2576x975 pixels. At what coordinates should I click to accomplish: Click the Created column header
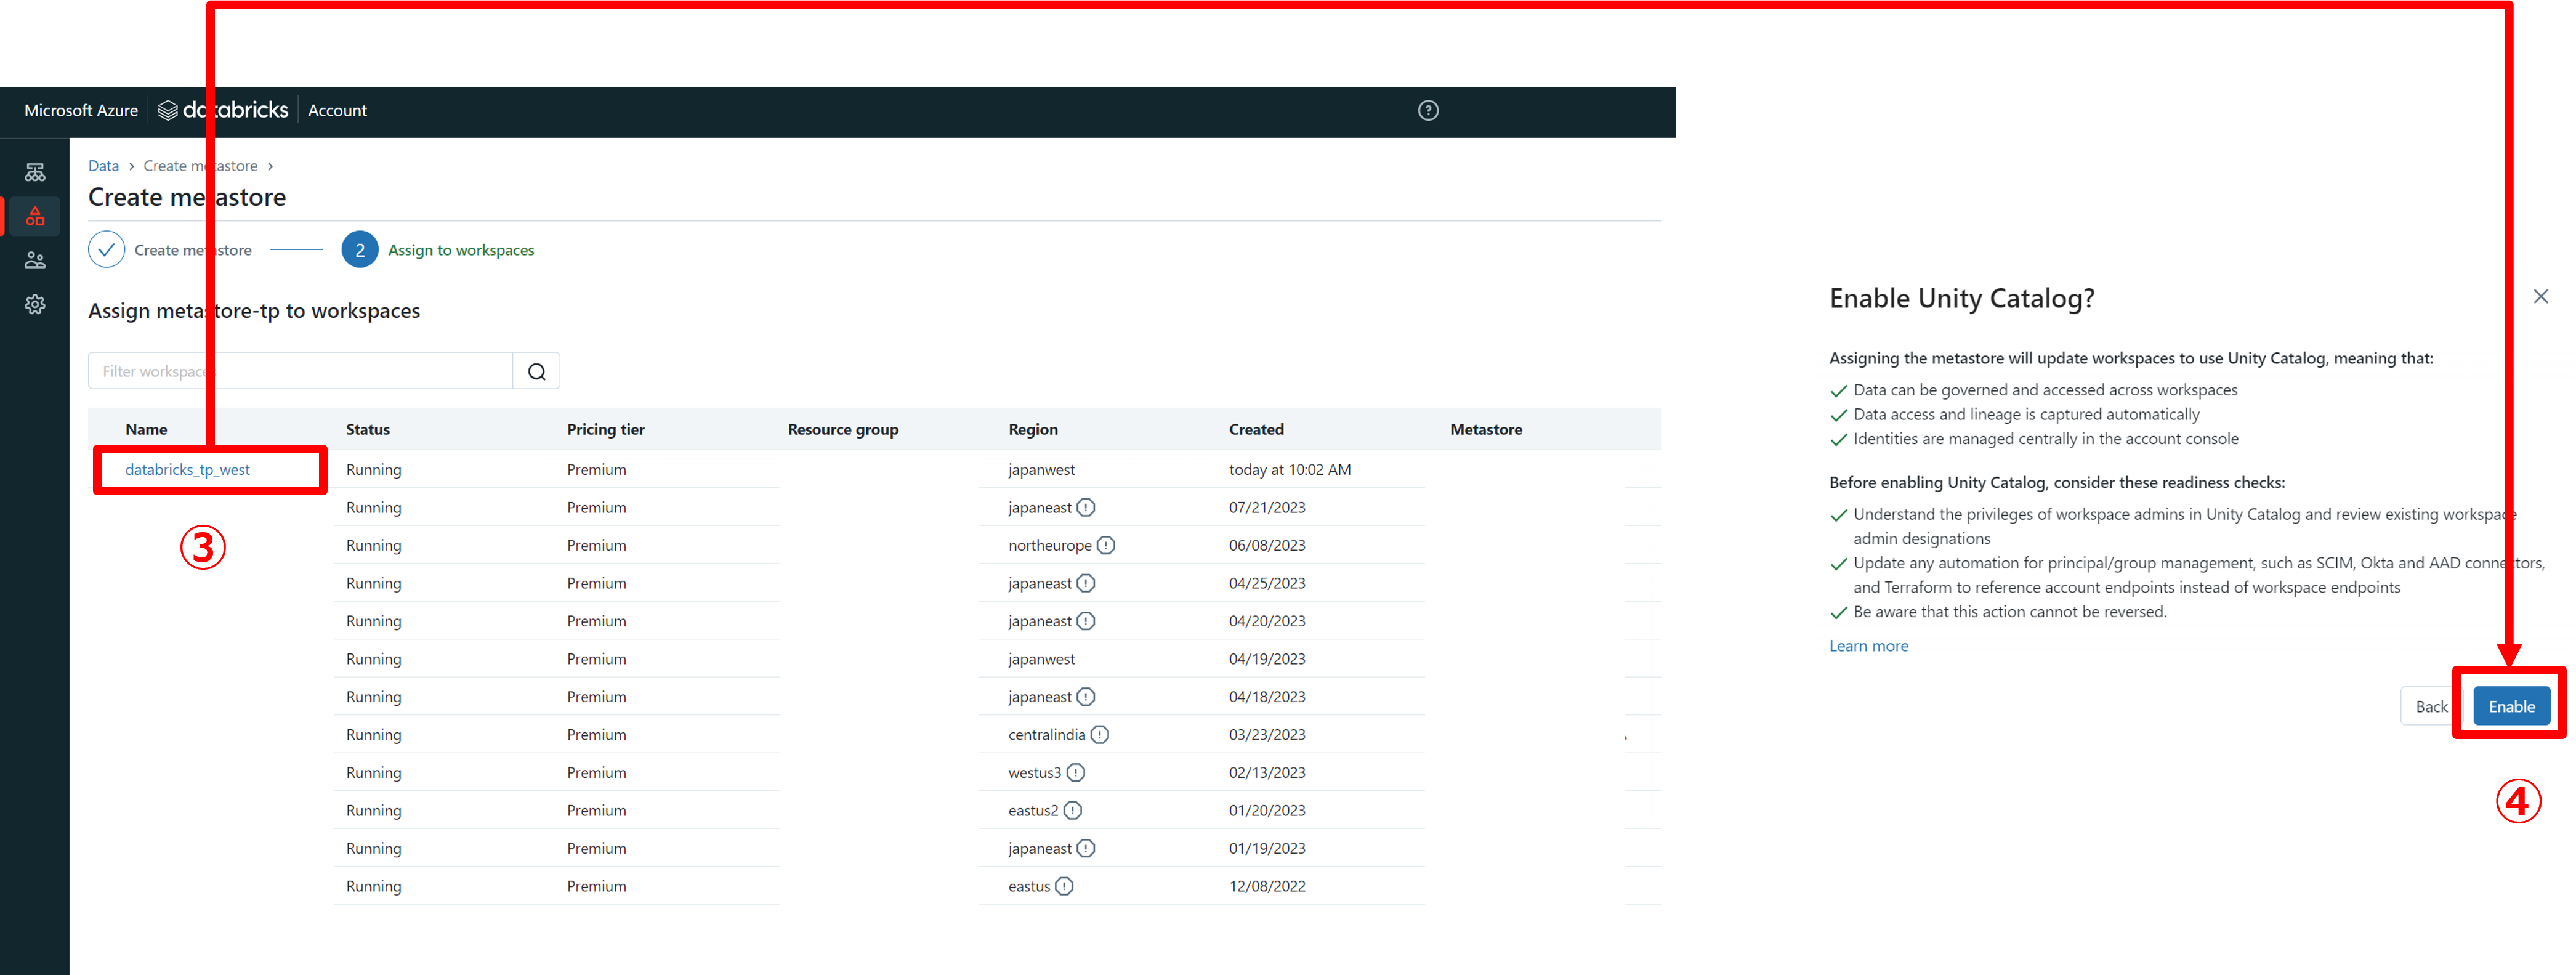click(1256, 429)
